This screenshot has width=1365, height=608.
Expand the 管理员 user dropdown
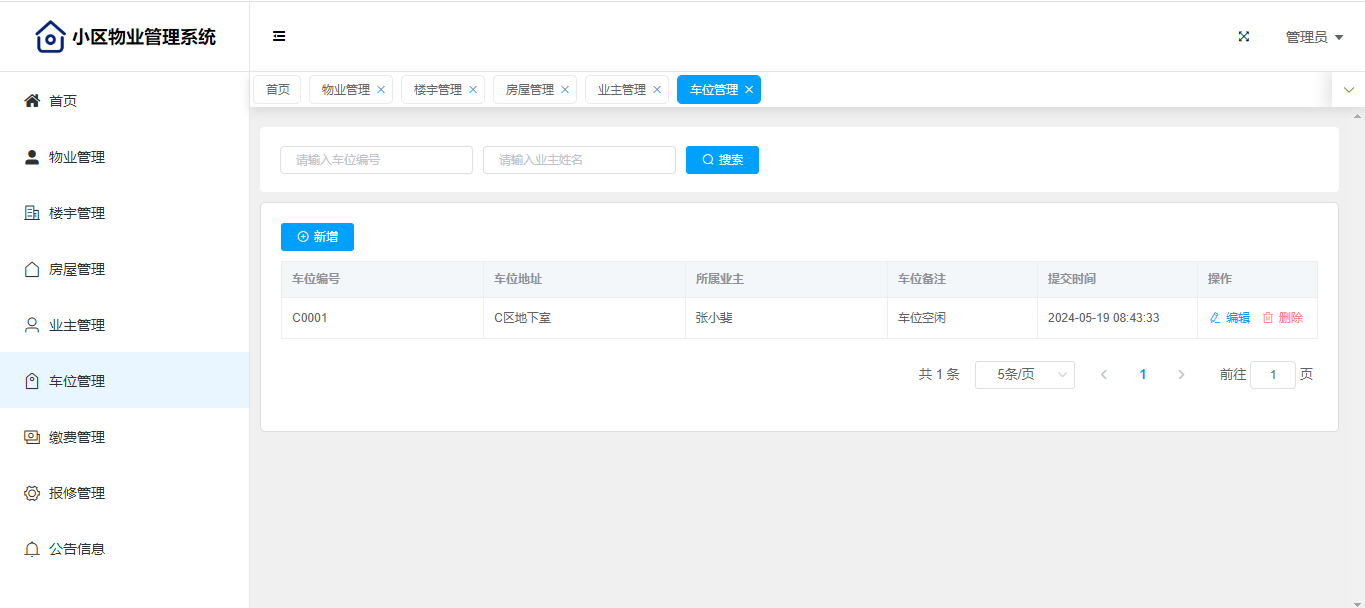[x=1313, y=37]
